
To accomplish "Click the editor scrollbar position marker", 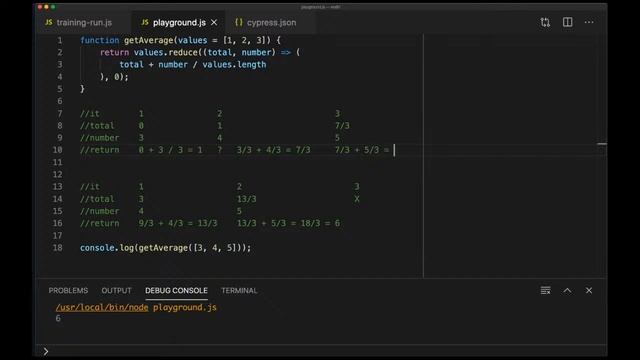I will click(602, 144).
